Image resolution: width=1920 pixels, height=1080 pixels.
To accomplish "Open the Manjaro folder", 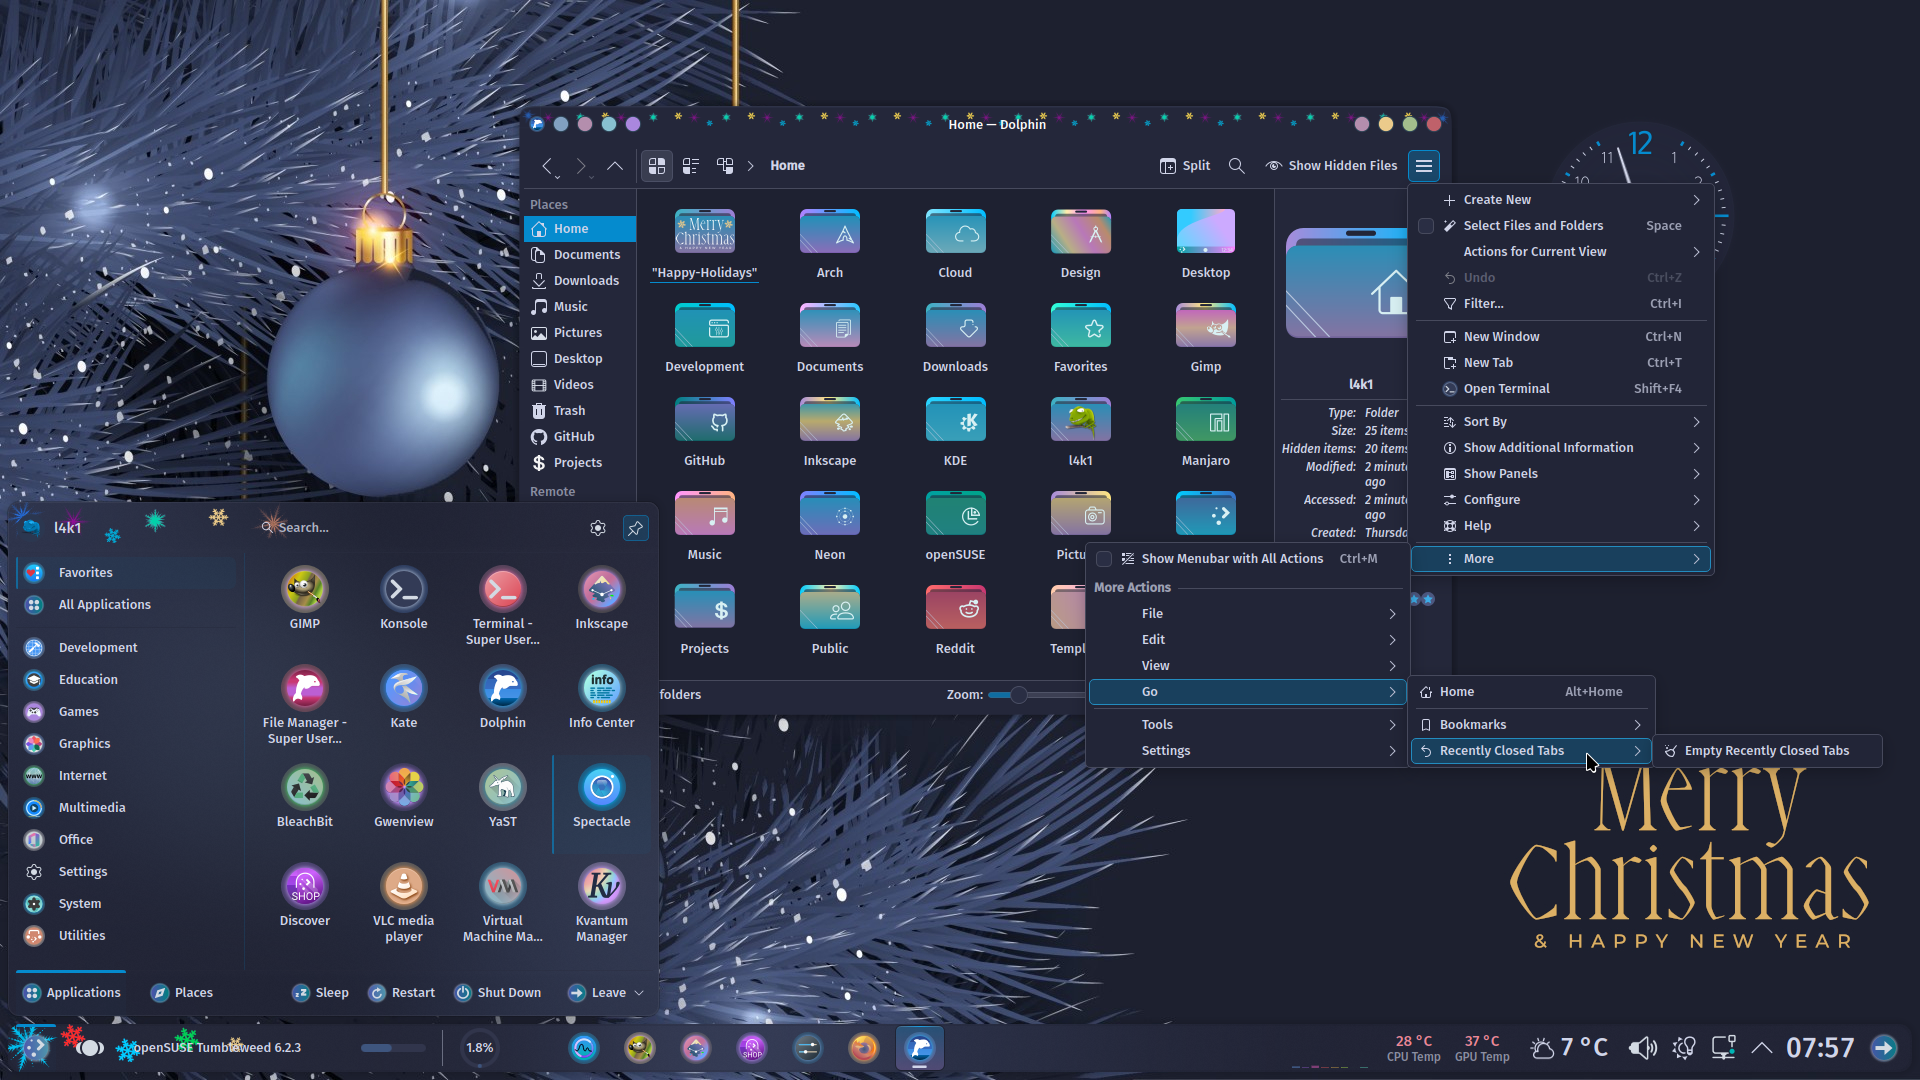I will (x=1206, y=431).
